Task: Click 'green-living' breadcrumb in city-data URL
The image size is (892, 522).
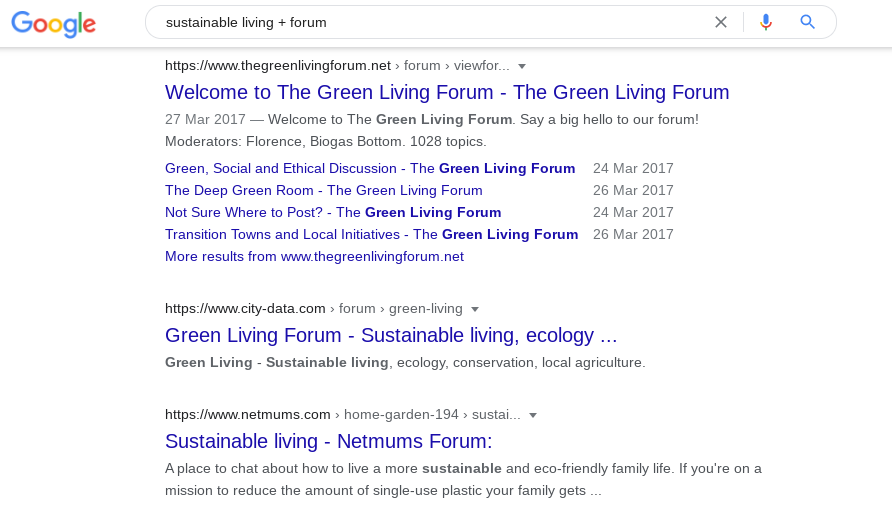Action: pyautogui.click(x=426, y=309)
